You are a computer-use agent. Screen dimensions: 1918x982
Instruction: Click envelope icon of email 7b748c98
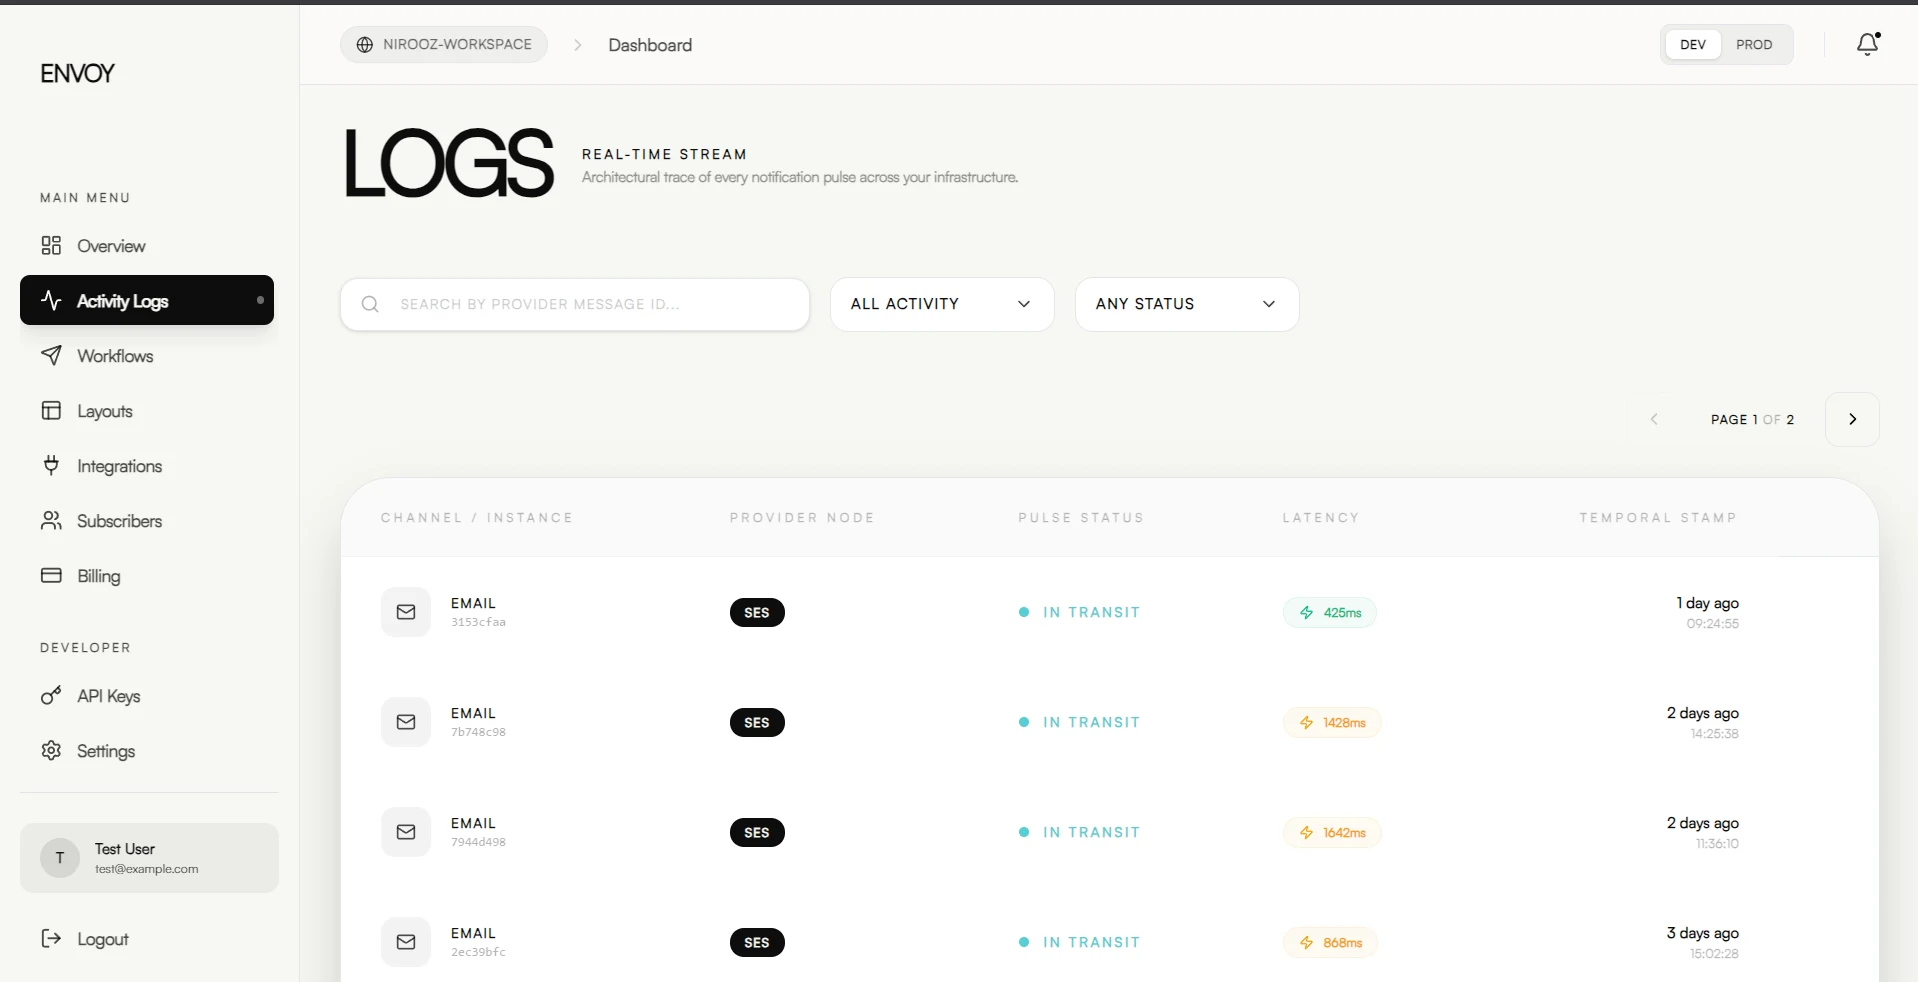pos(406,722)
